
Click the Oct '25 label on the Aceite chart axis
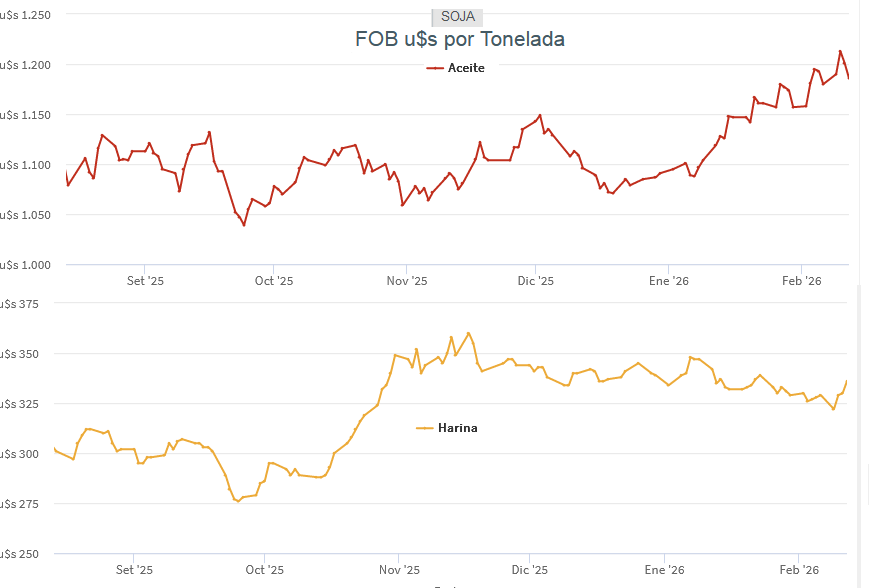[273, 281]
